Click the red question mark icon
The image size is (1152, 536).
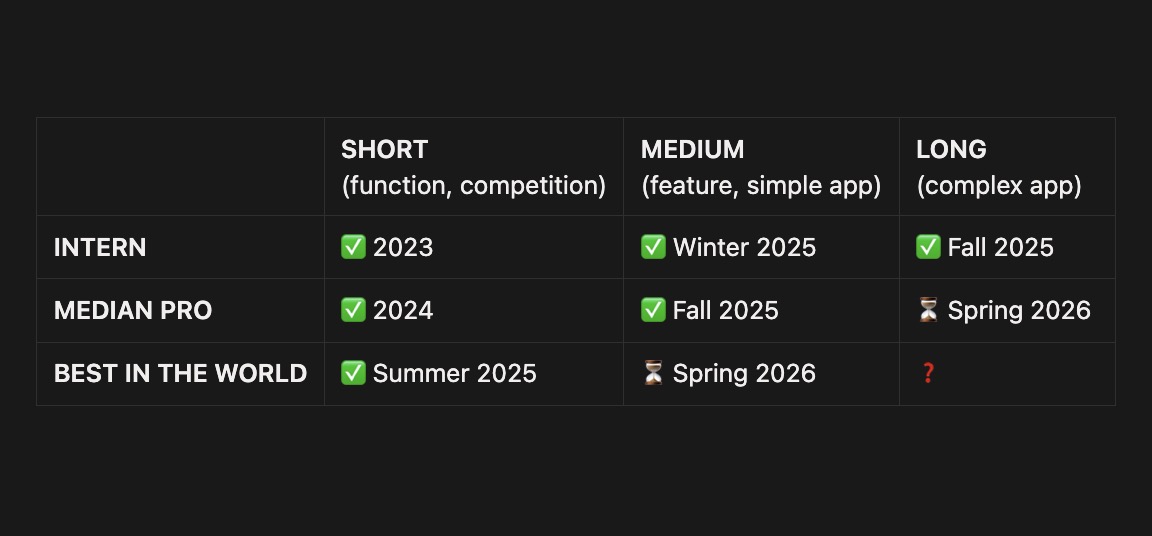tap(928, 374)
